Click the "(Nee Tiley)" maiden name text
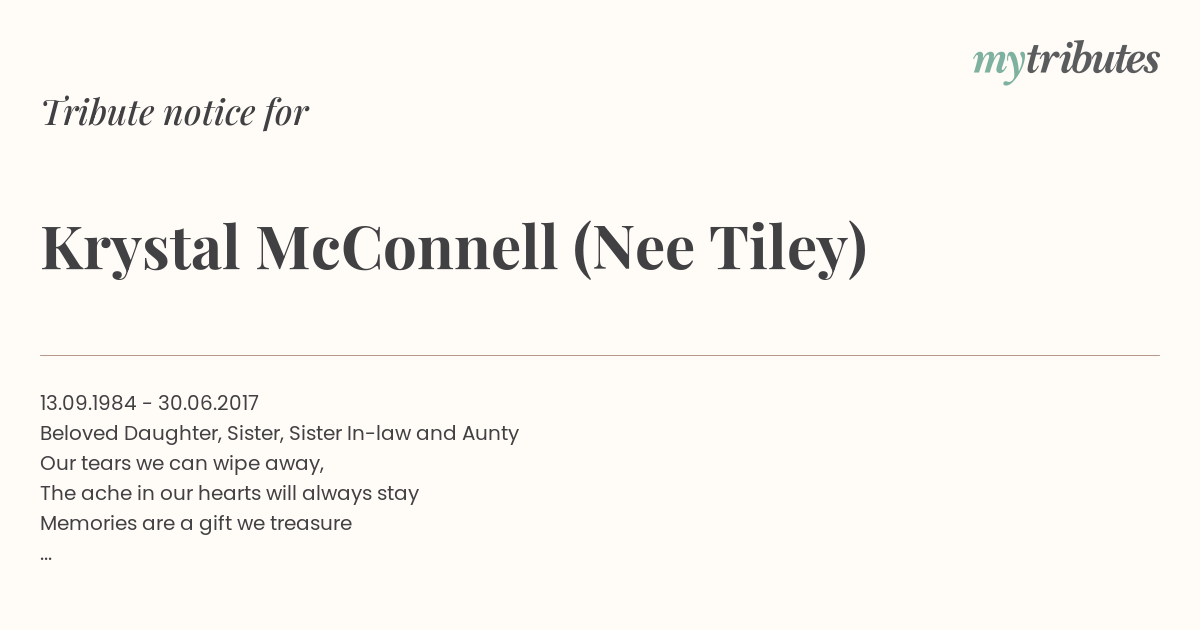 [720, 249]
